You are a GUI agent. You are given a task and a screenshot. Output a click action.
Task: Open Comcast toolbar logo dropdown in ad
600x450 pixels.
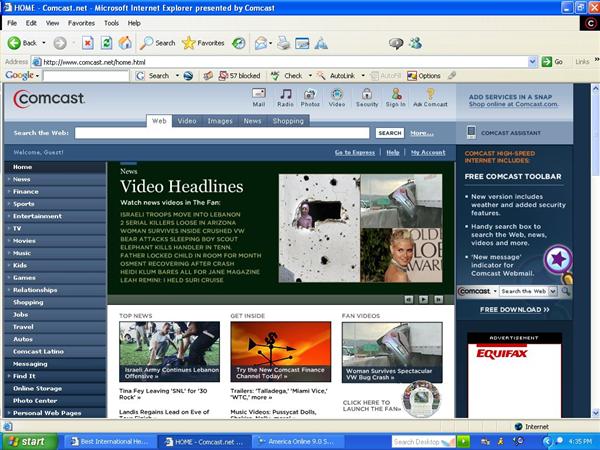pyautogui.click(x=495, y=291)
